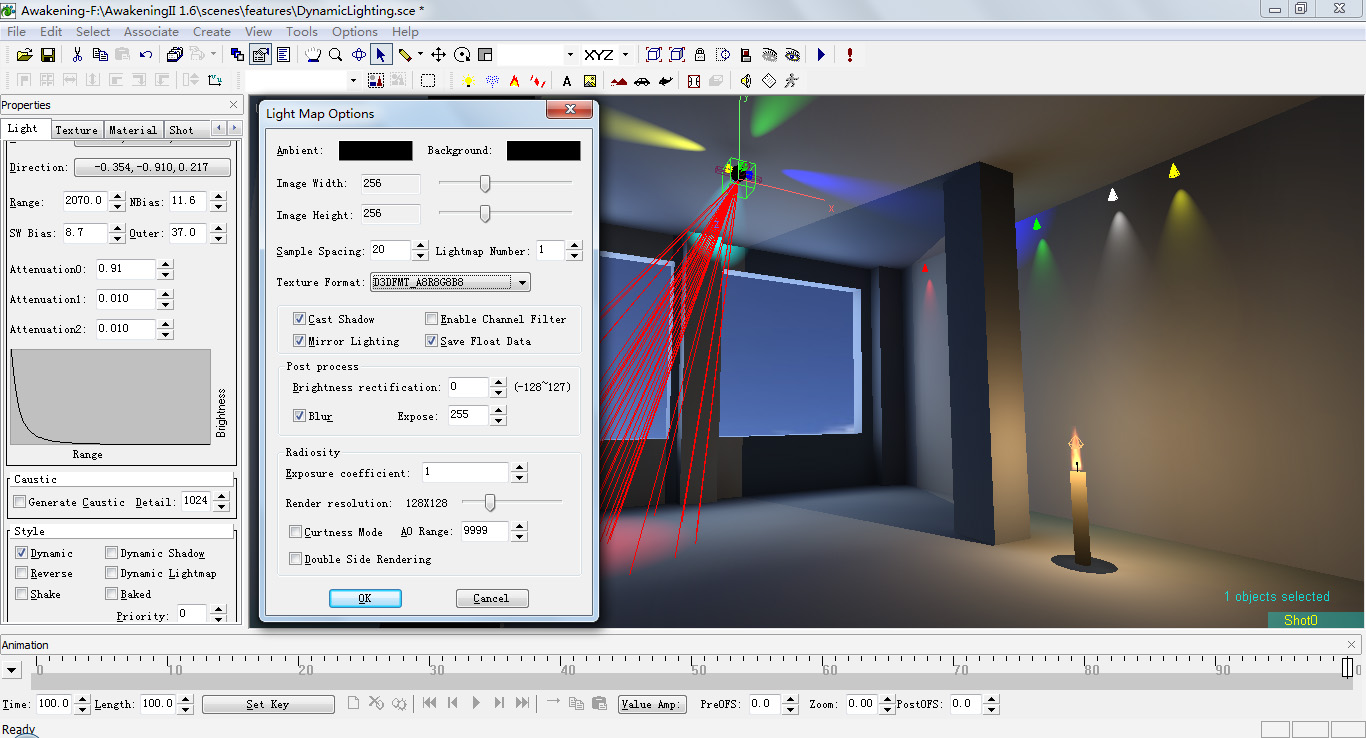Open the Texture Format dropdown

coord(522,281)
